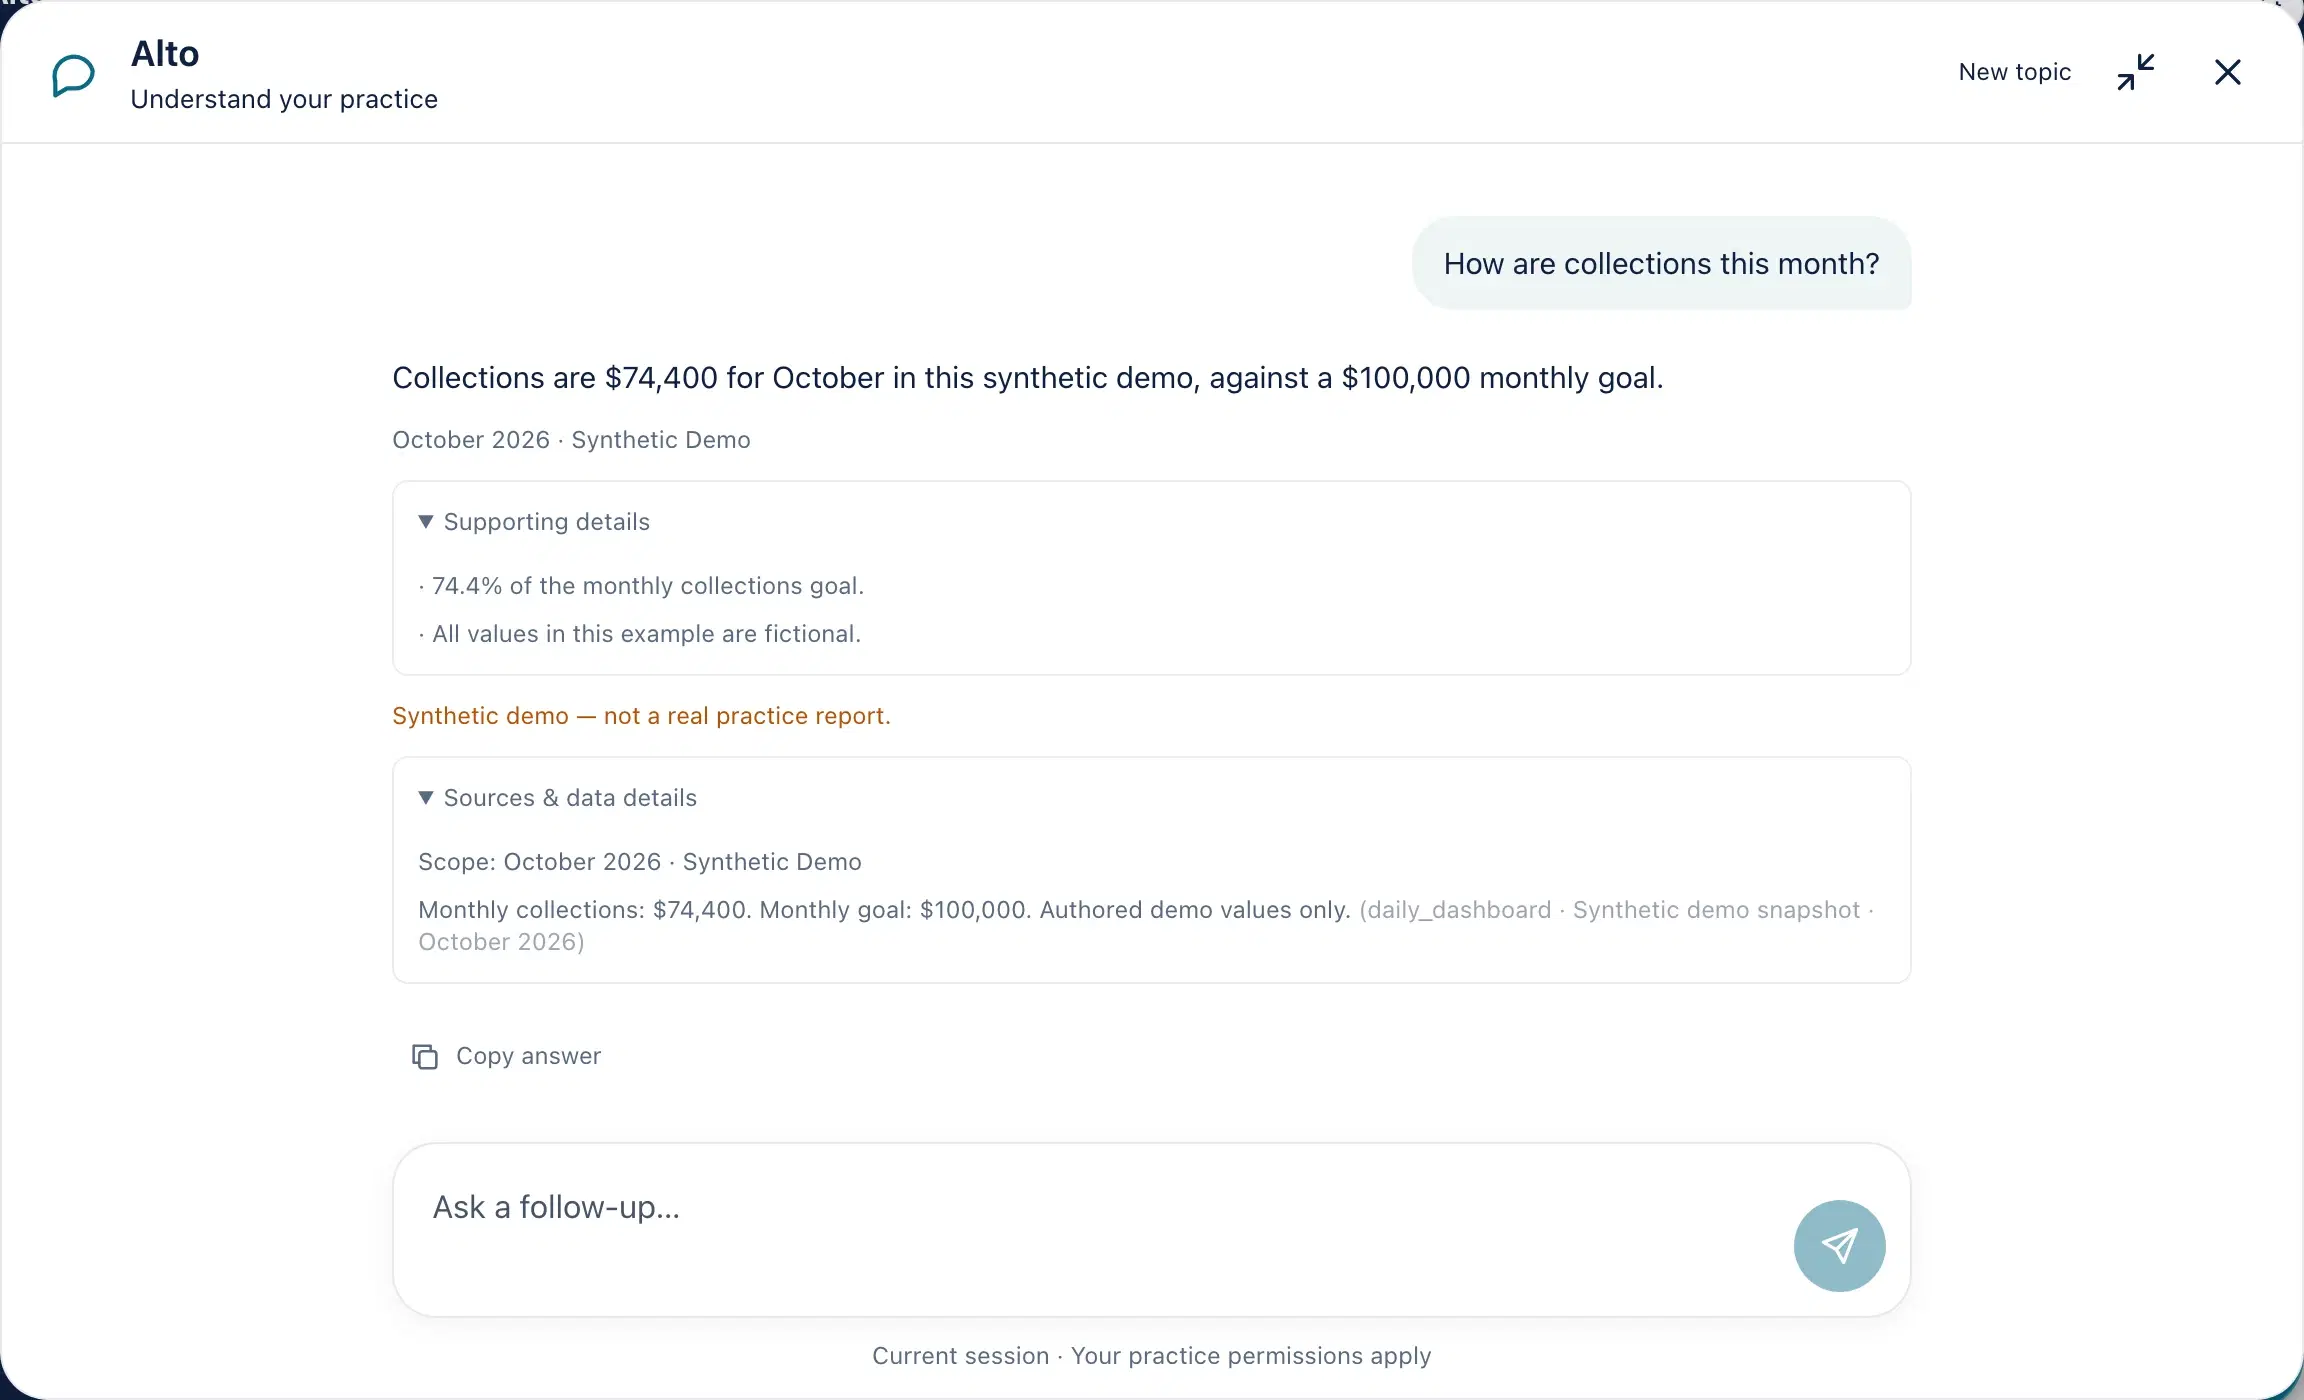This screenshot has height=1400, width=2304.
Task: Select the user message 'How are collections this month?'
Action: pos(1661,263)
